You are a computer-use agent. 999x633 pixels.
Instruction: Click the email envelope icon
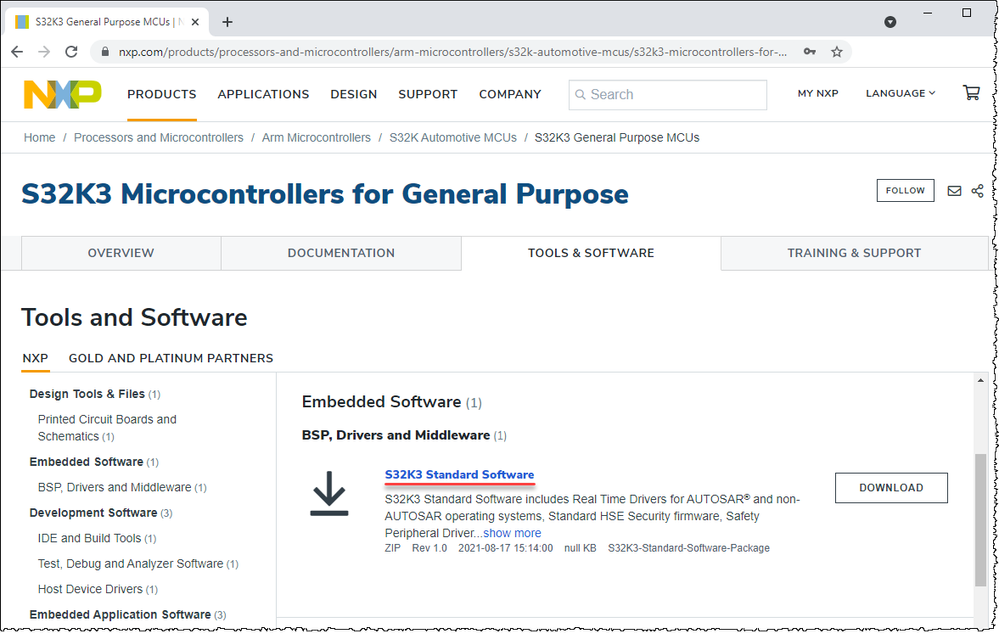(x=954, y=191)
